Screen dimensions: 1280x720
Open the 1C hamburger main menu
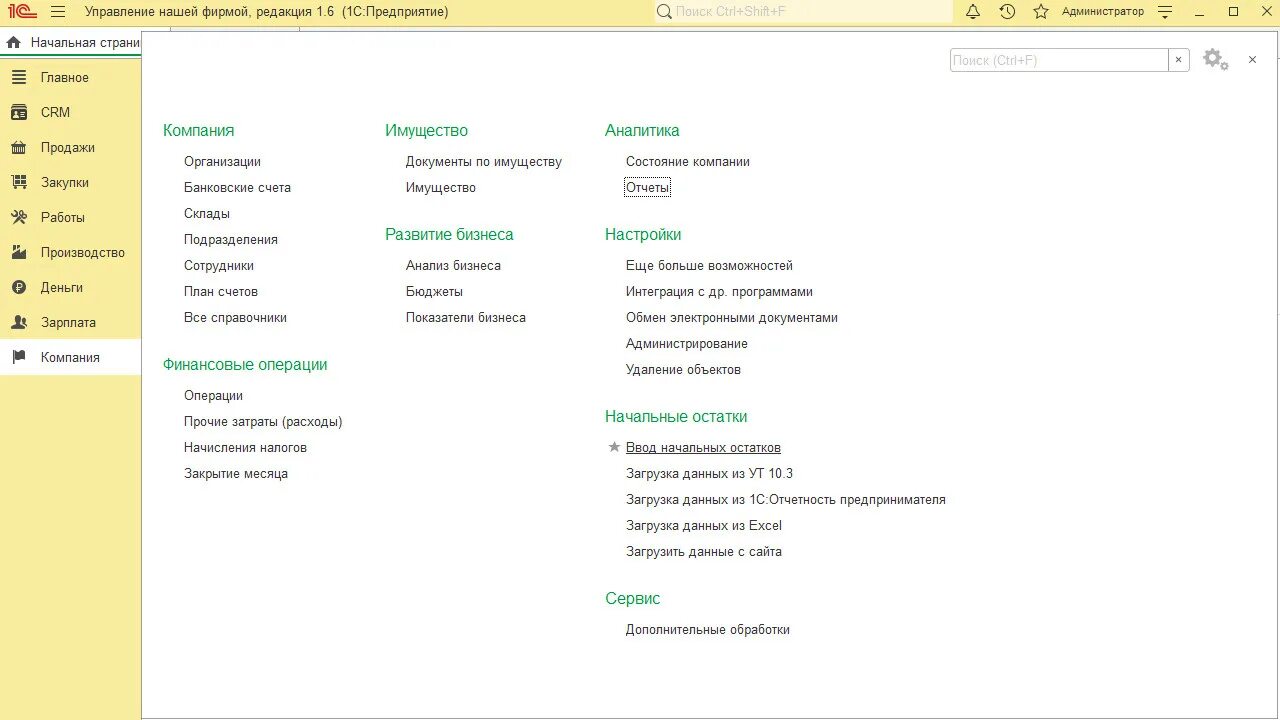[x=58, y=12]
